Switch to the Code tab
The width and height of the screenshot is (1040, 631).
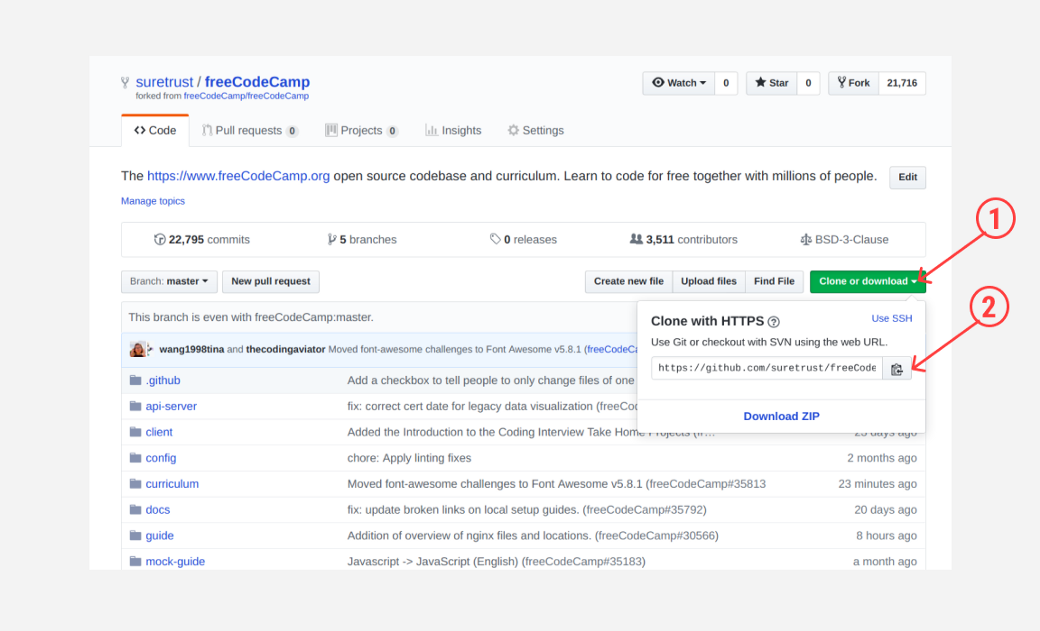155,131
